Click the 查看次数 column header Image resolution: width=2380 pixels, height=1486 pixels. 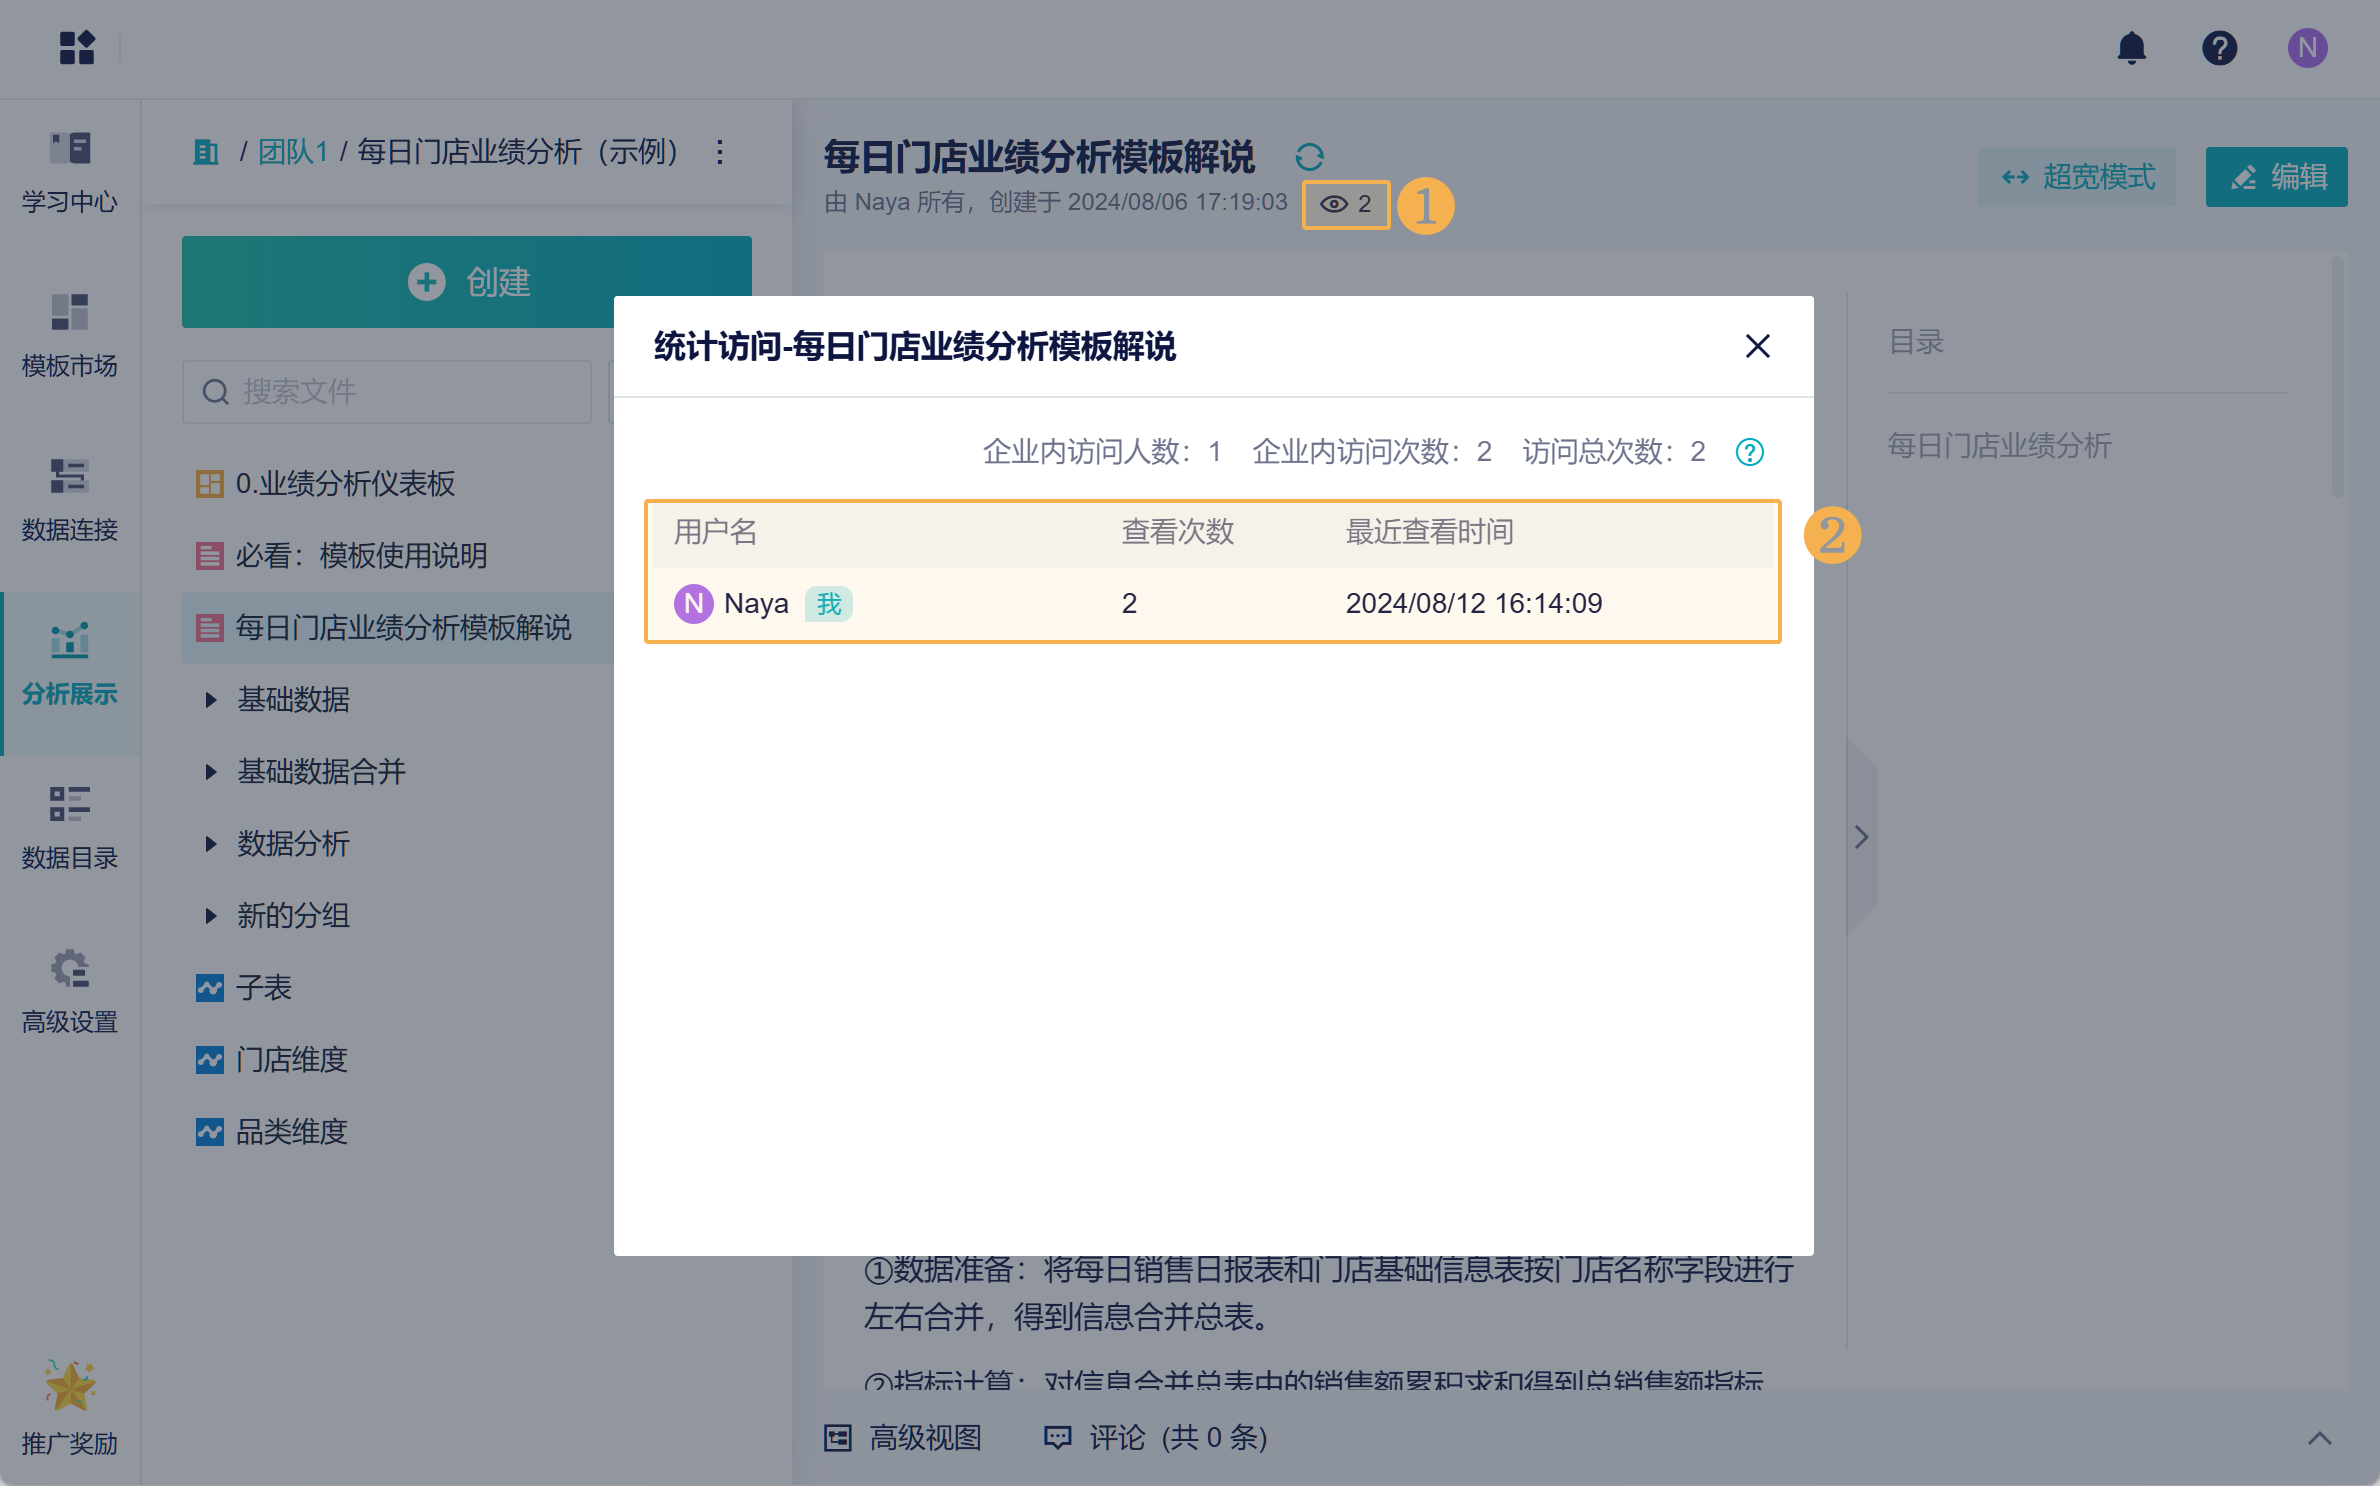(1178, 532)
